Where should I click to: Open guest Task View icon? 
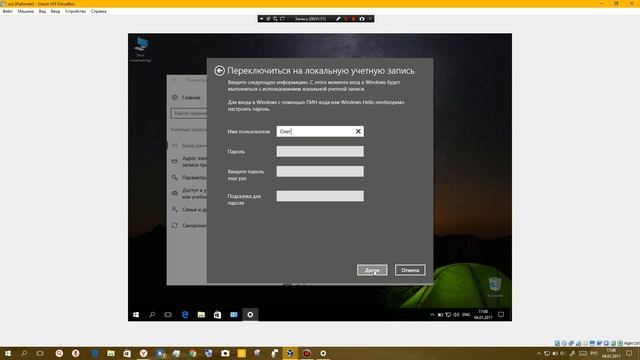pos(168,315)
